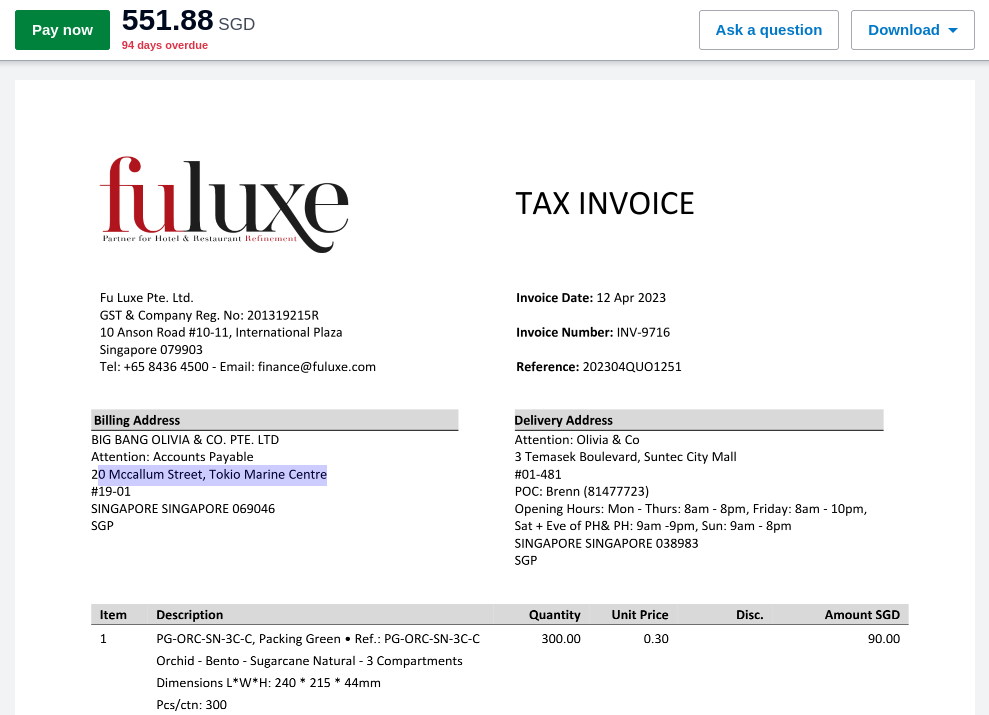Click the POC Brenn phone number line
This screenshot has height=715, width=989.
pyautogui.click(x=582, y=492)
